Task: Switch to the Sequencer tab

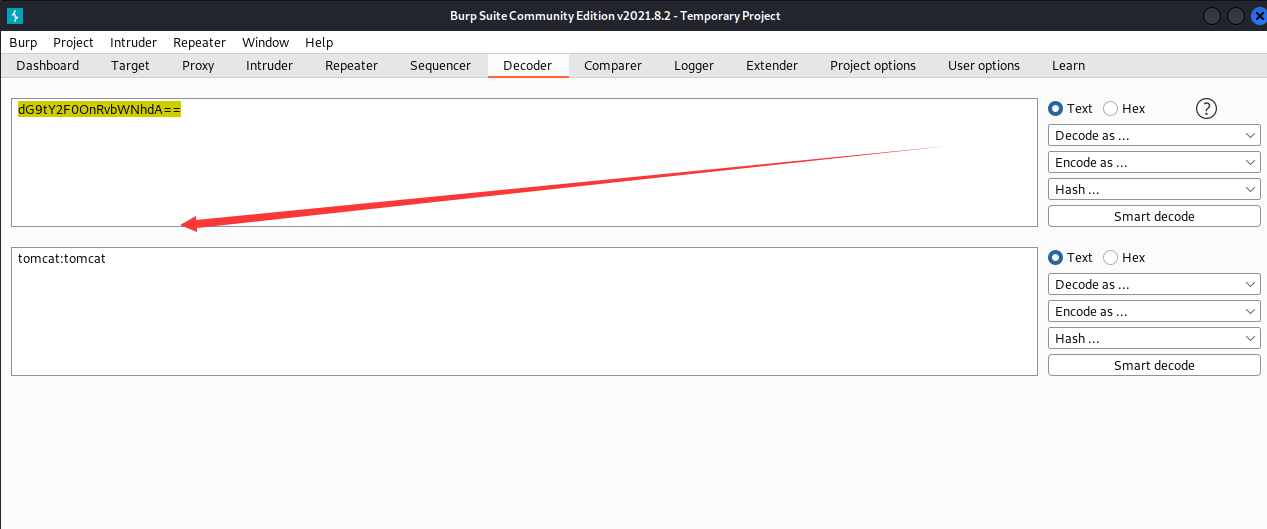Action: [x=440, y=65]
